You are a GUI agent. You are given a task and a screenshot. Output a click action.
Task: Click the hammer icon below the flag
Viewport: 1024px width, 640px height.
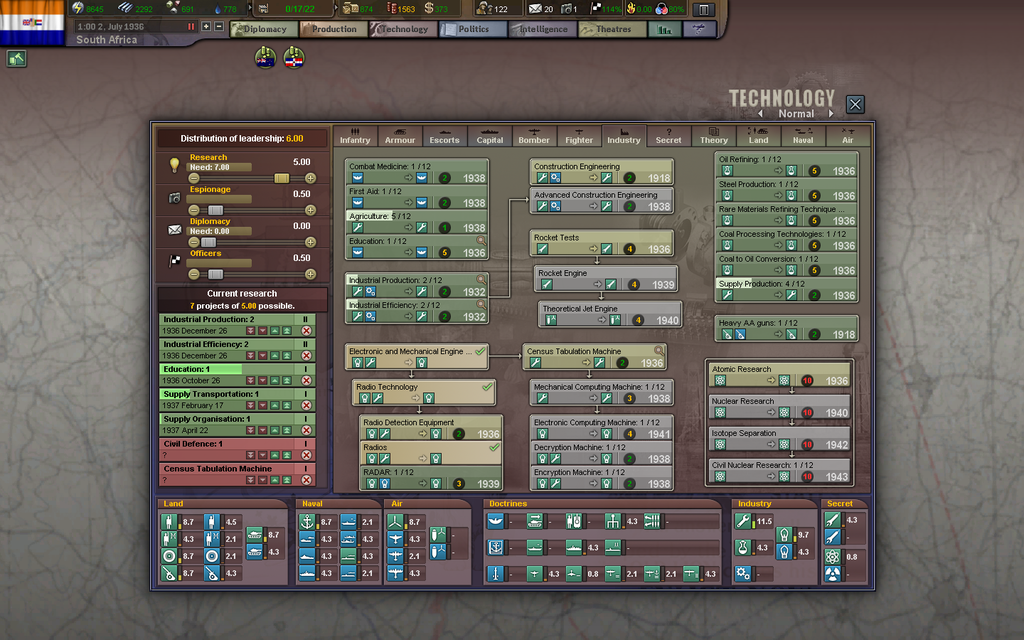16,59
